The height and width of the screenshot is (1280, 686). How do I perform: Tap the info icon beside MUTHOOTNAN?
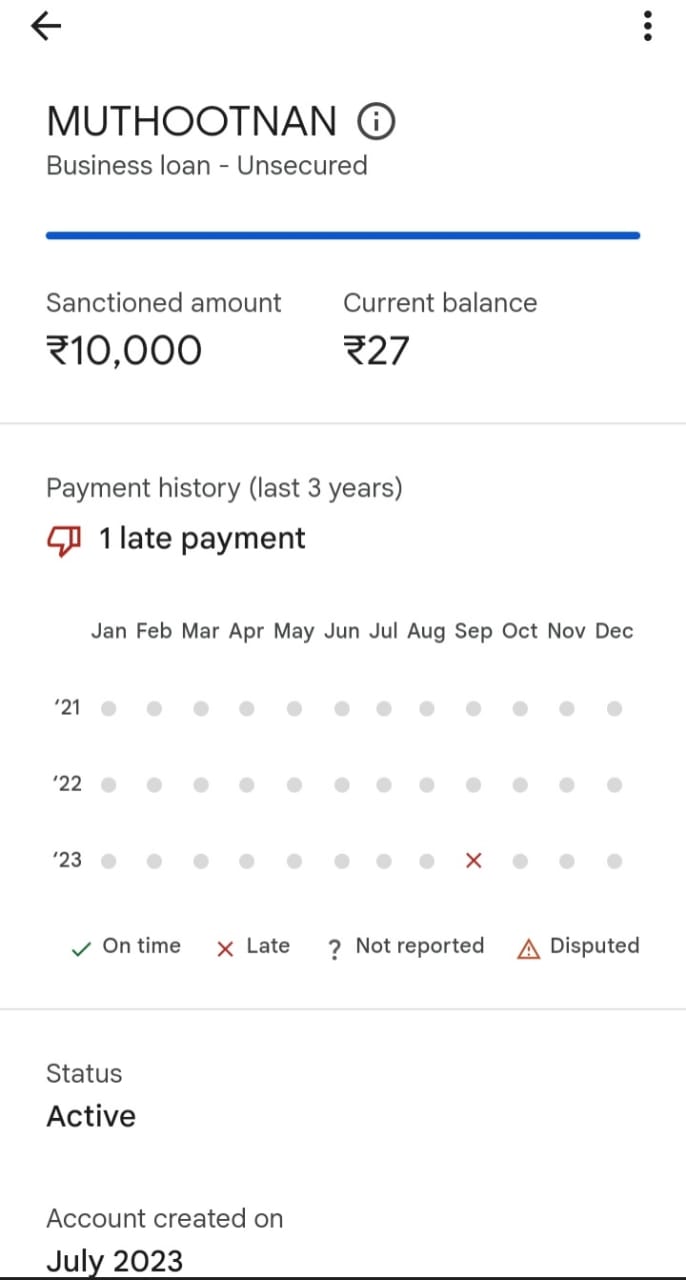(376, 123)
